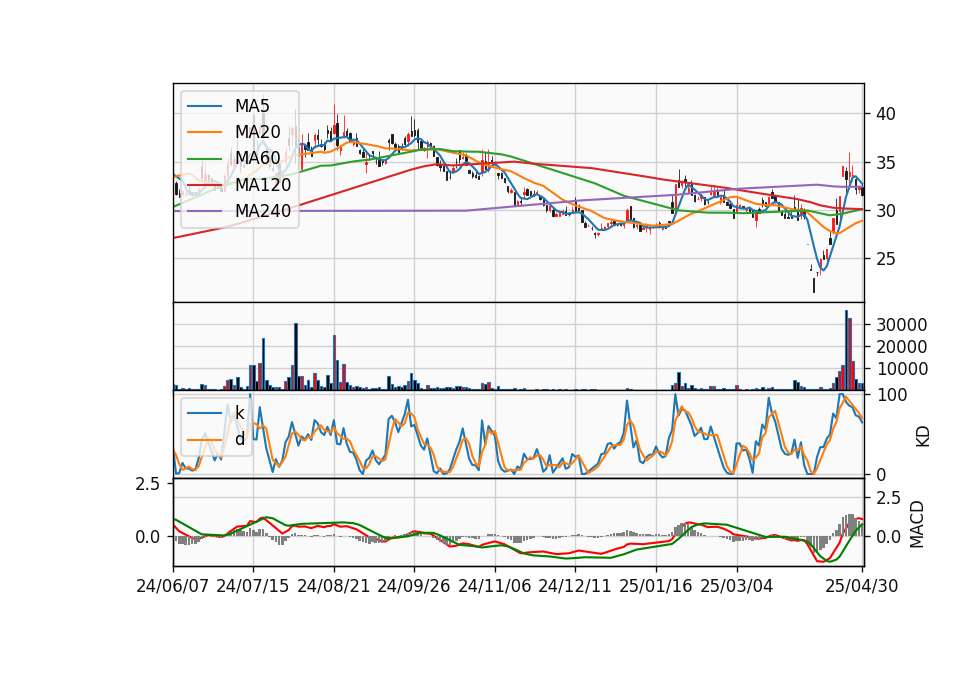Image resolution: width=960 pixels, height=690 pixels.
Task: Click the MA240 legend label
Action: click(x=263, y=211)
